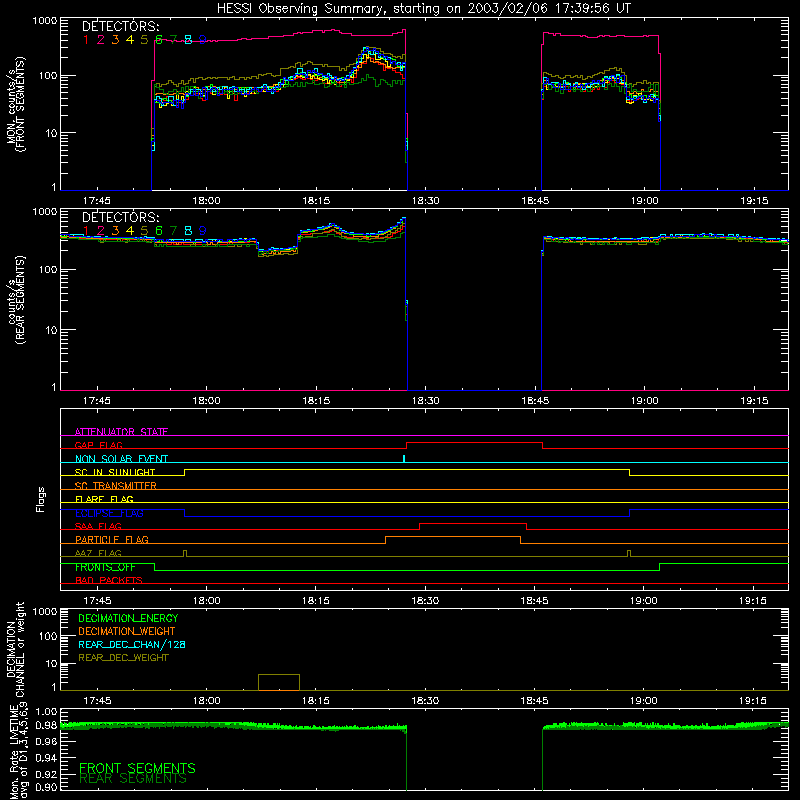
Task: Click red detector 1 in front segments legend
Action: [x=86, y=40]
